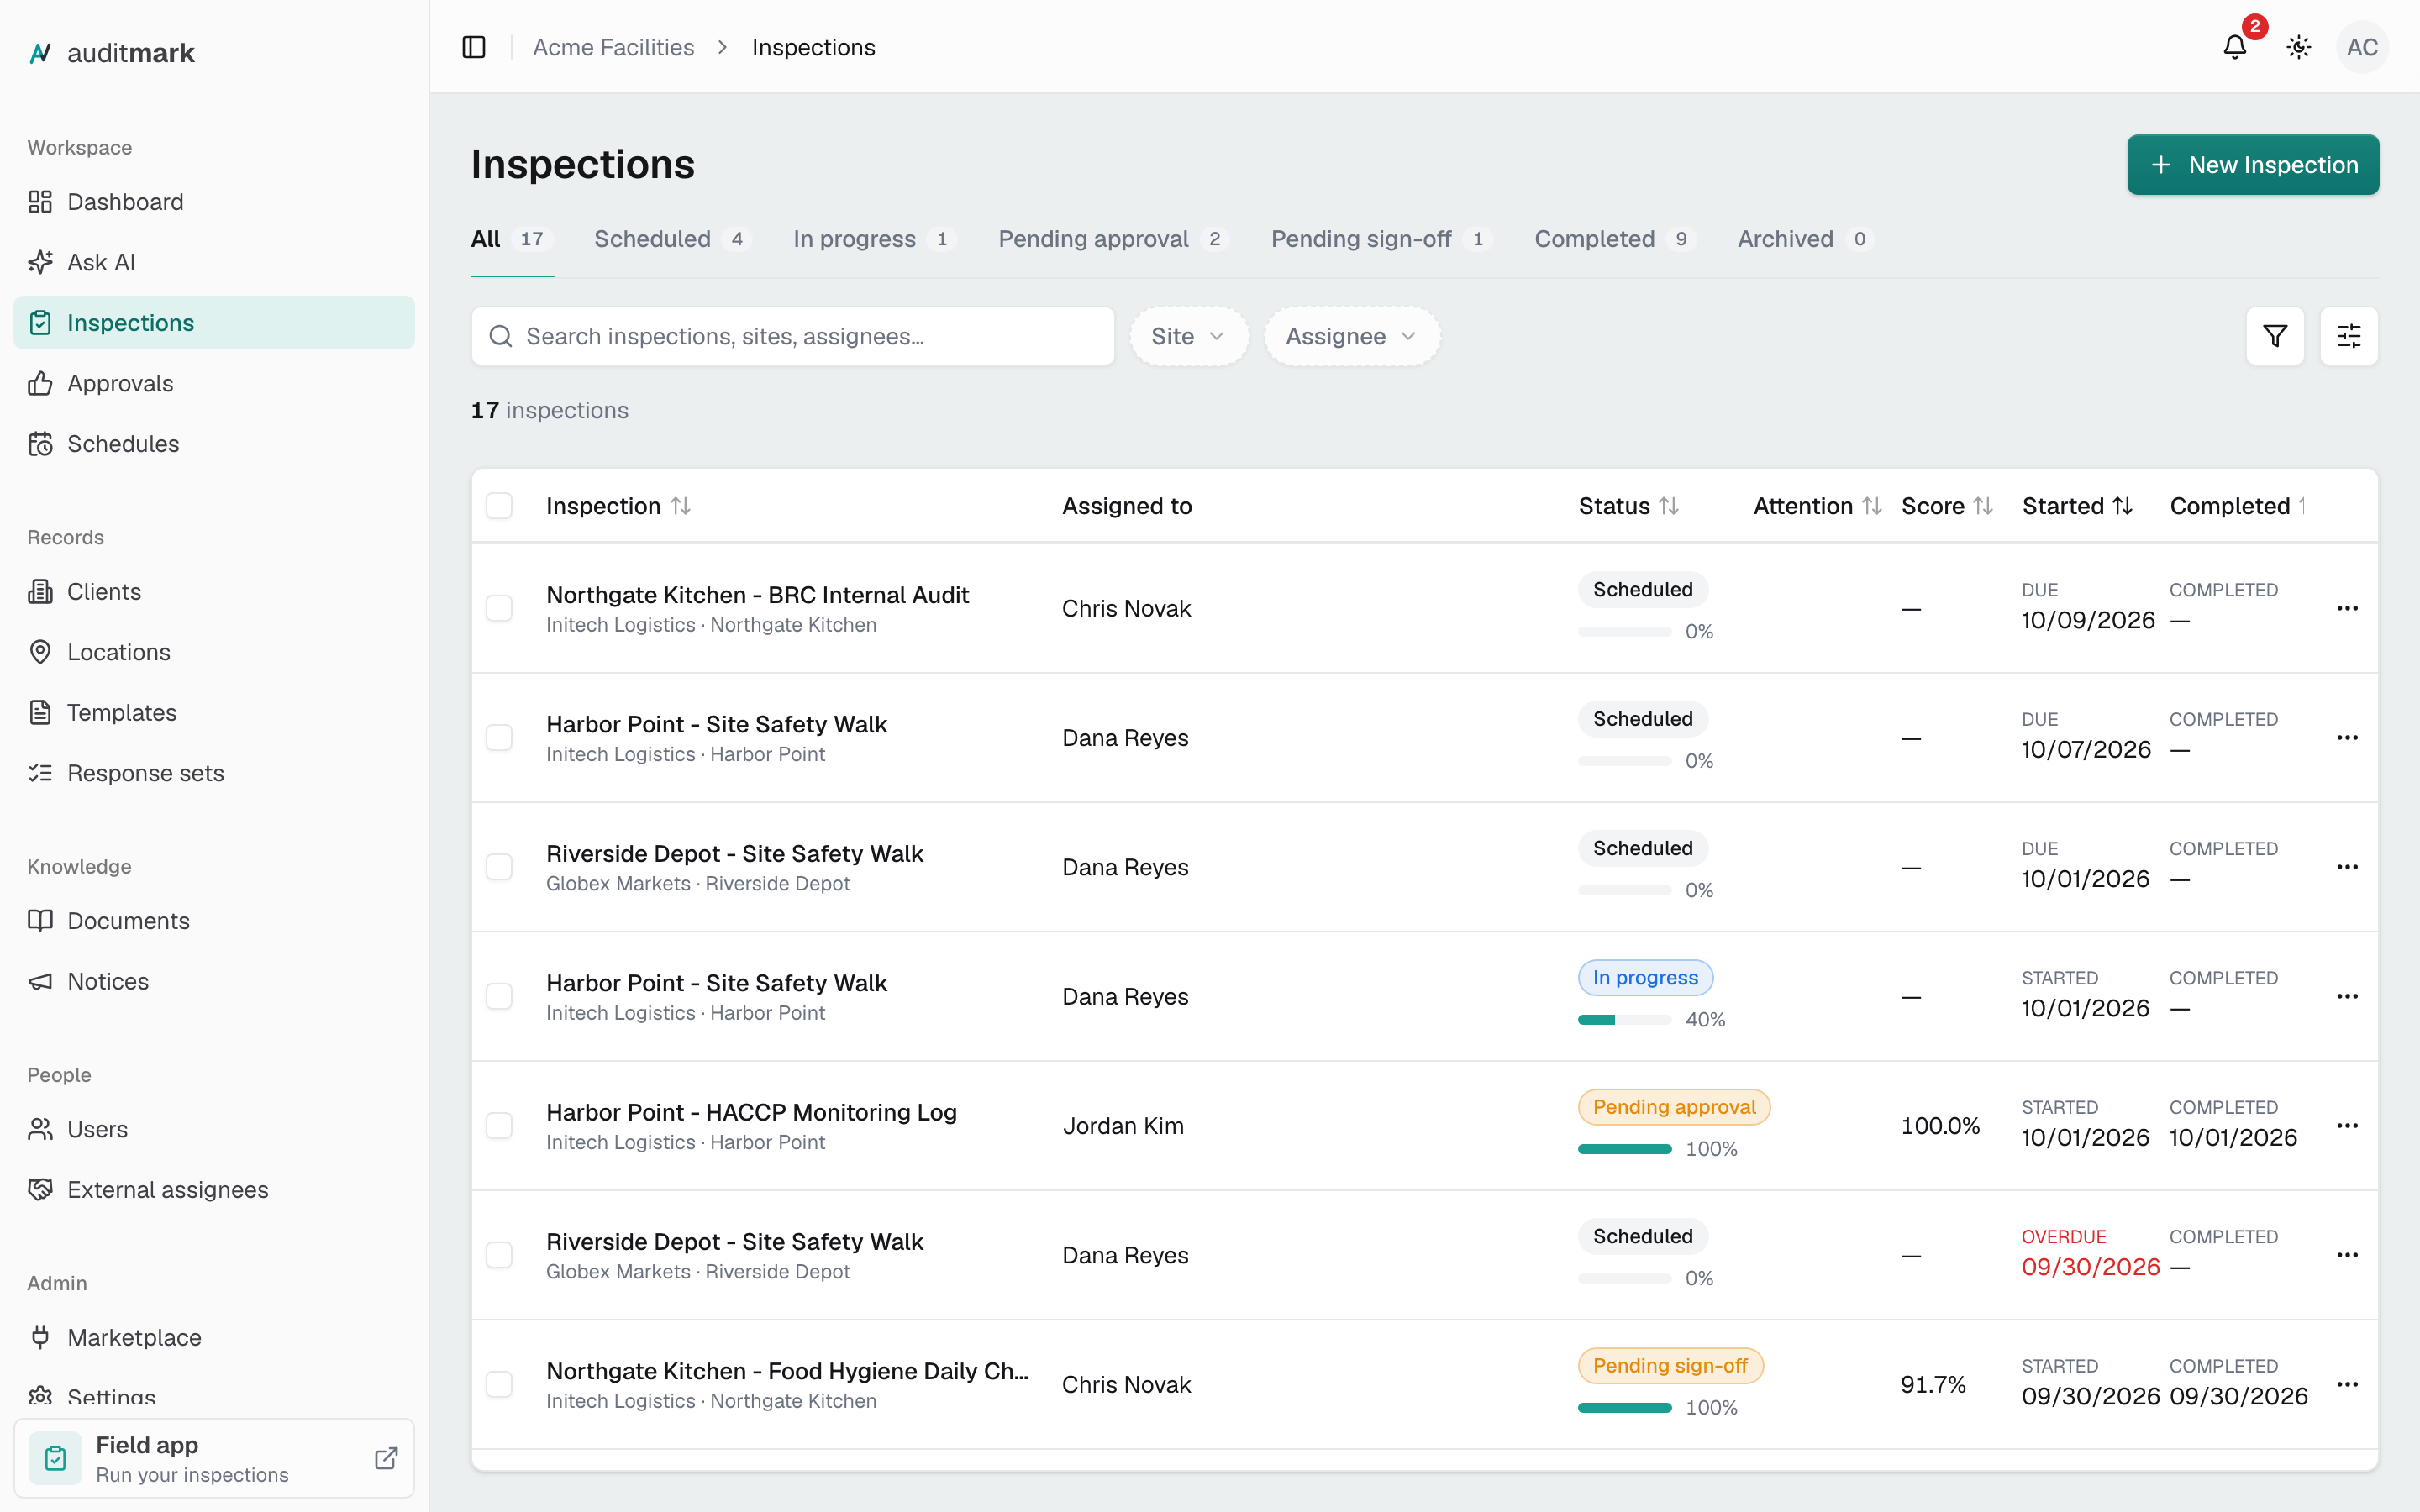Image resolution: width=2420 pixels, height=1512 pixels.
Task: Switch to the Pending approval tab
Action: pos(1113,239)
